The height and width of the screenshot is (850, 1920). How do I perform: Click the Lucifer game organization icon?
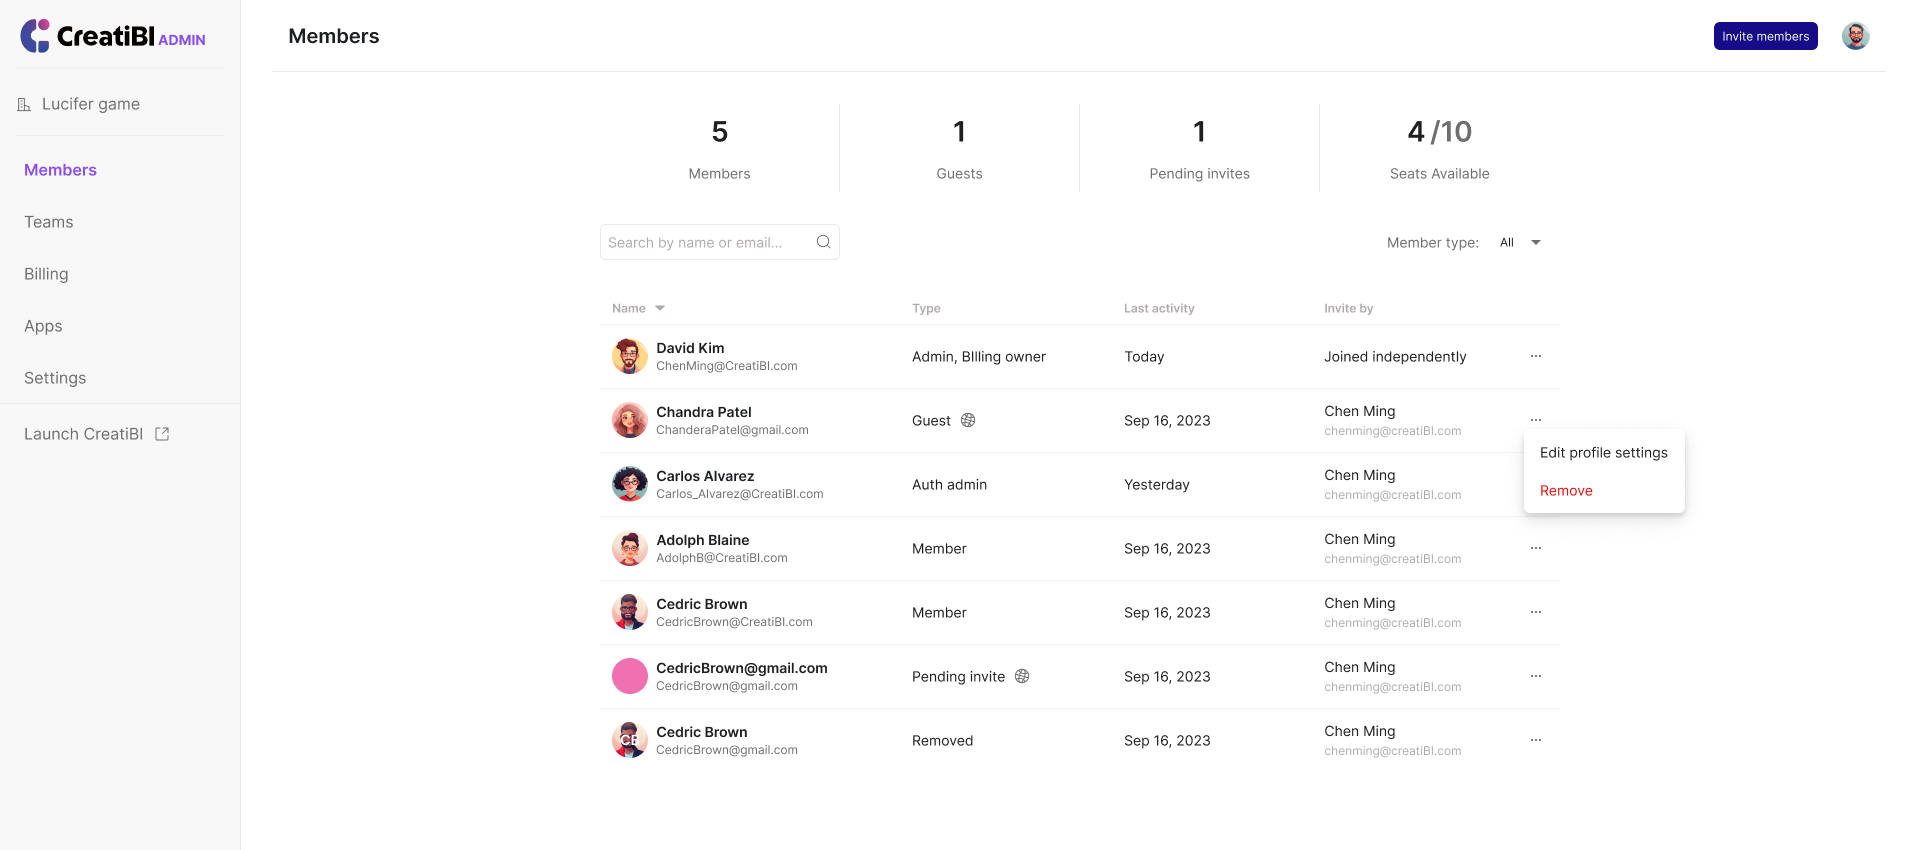24,104
